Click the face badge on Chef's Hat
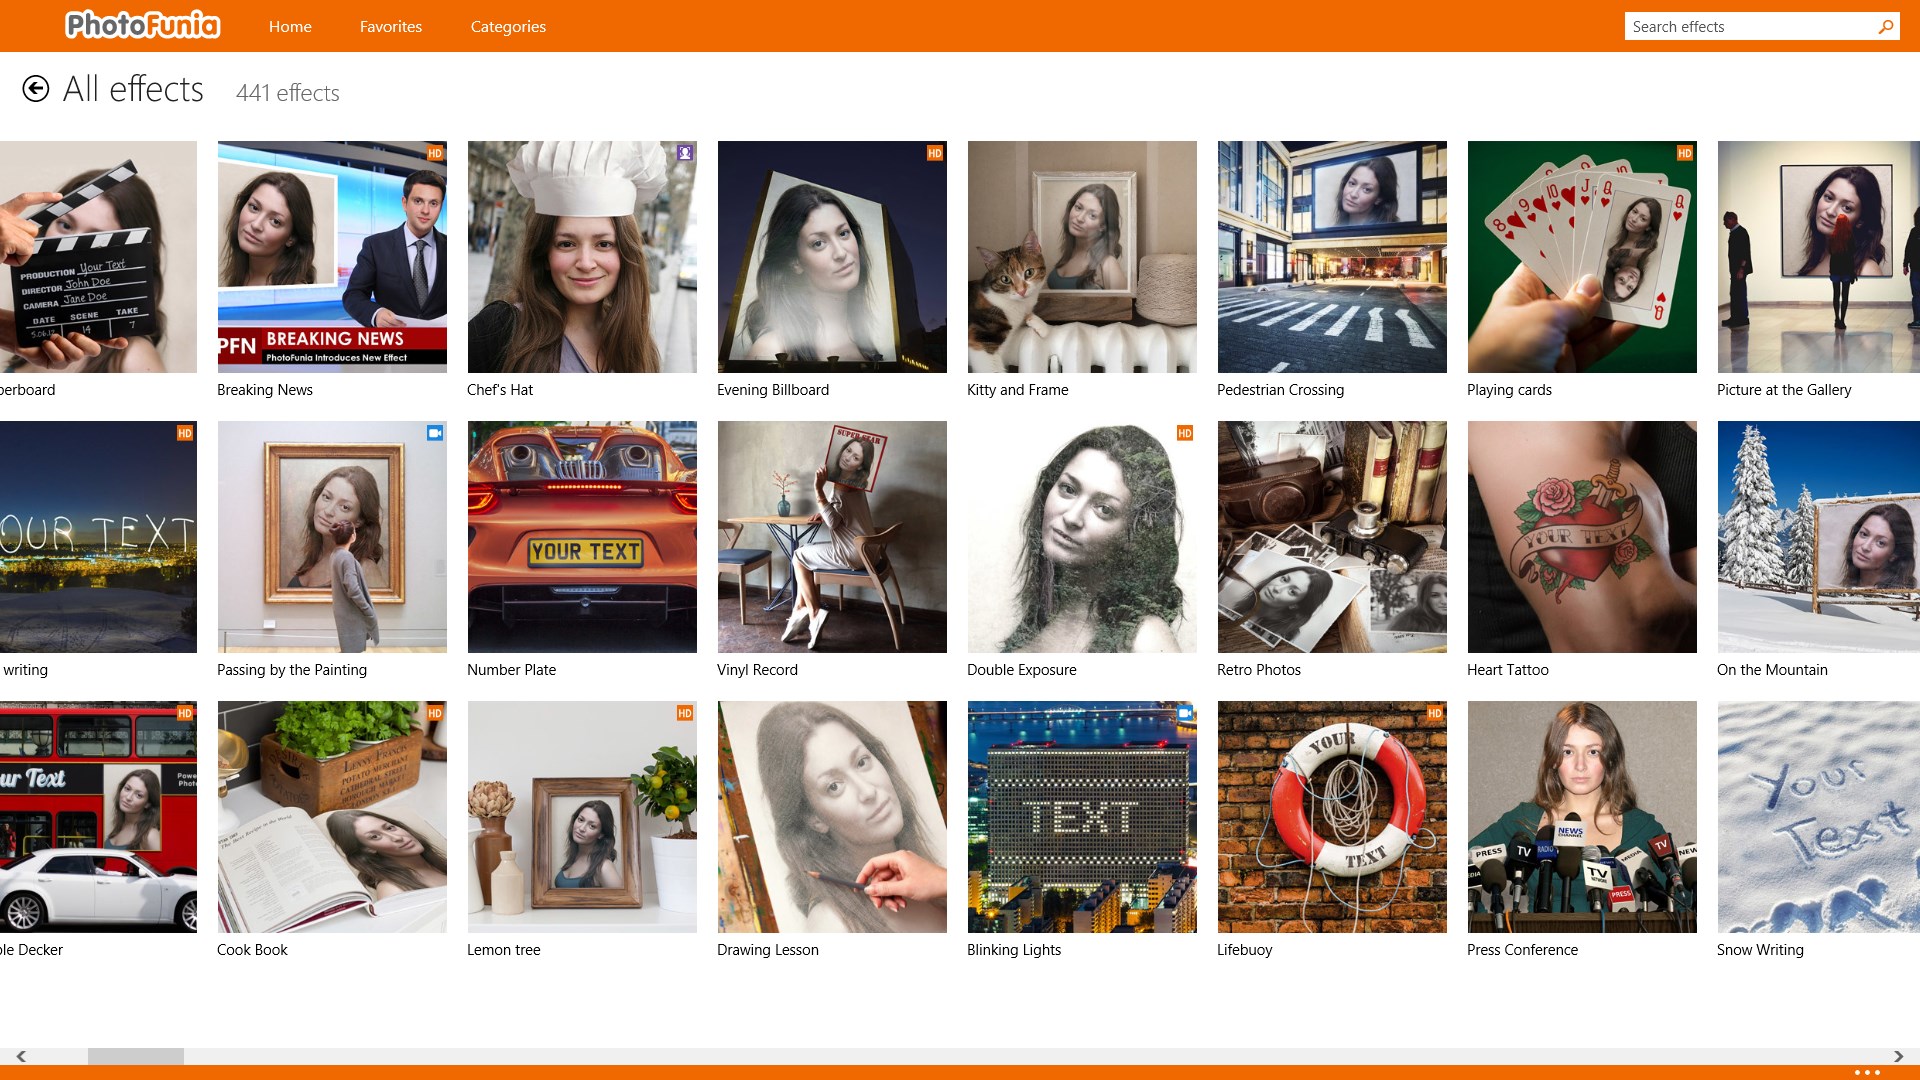 [x=685, y=153]
